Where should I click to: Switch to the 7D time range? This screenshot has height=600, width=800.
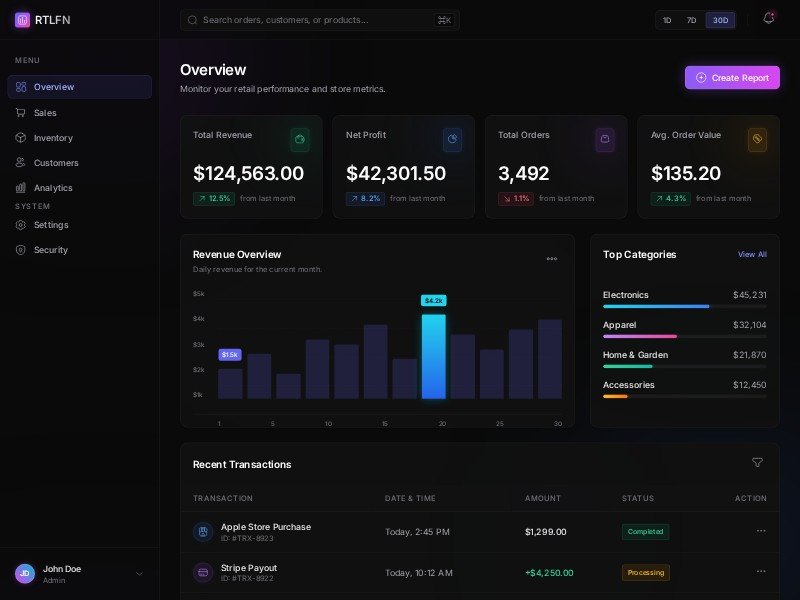[691, 20]
